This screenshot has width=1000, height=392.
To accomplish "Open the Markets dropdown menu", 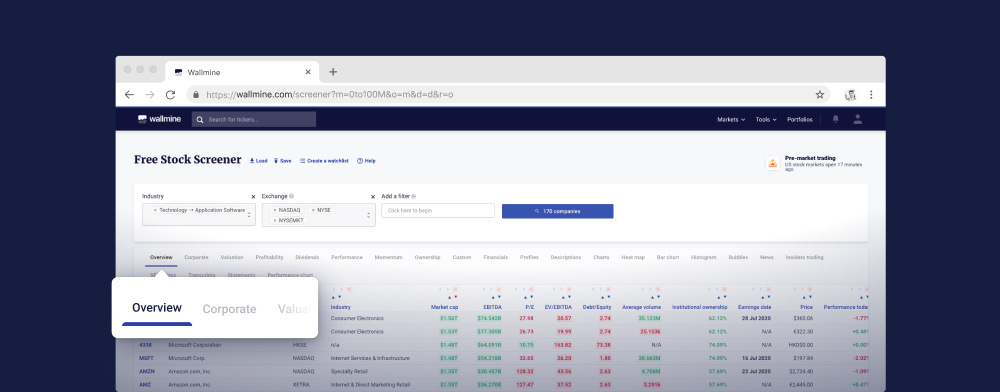I will 731,119.
